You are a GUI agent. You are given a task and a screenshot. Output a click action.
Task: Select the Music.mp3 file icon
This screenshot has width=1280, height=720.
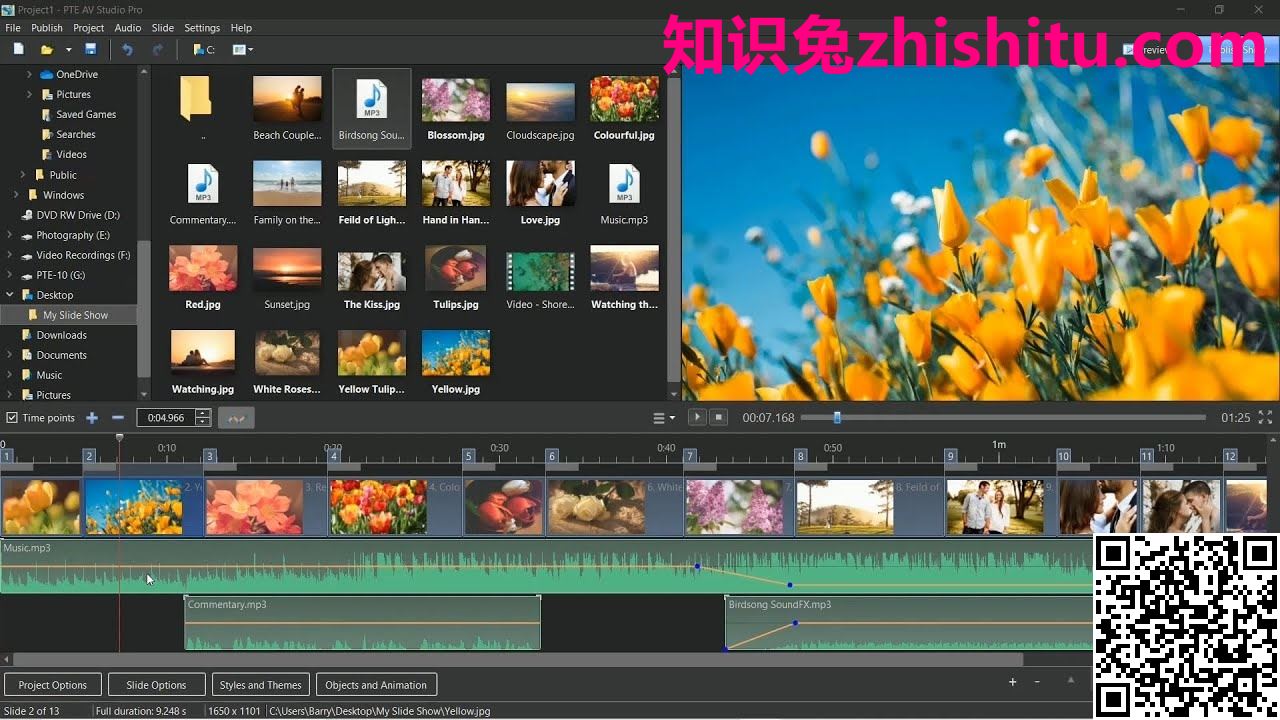[624, 183]
